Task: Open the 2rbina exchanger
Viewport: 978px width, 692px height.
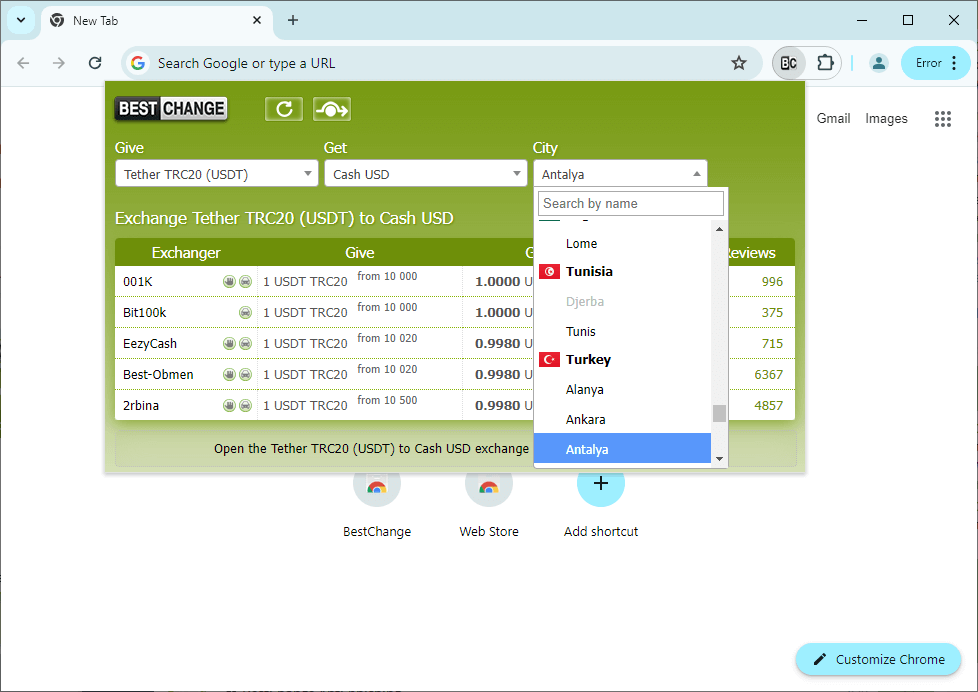Action: click(141, 406)
